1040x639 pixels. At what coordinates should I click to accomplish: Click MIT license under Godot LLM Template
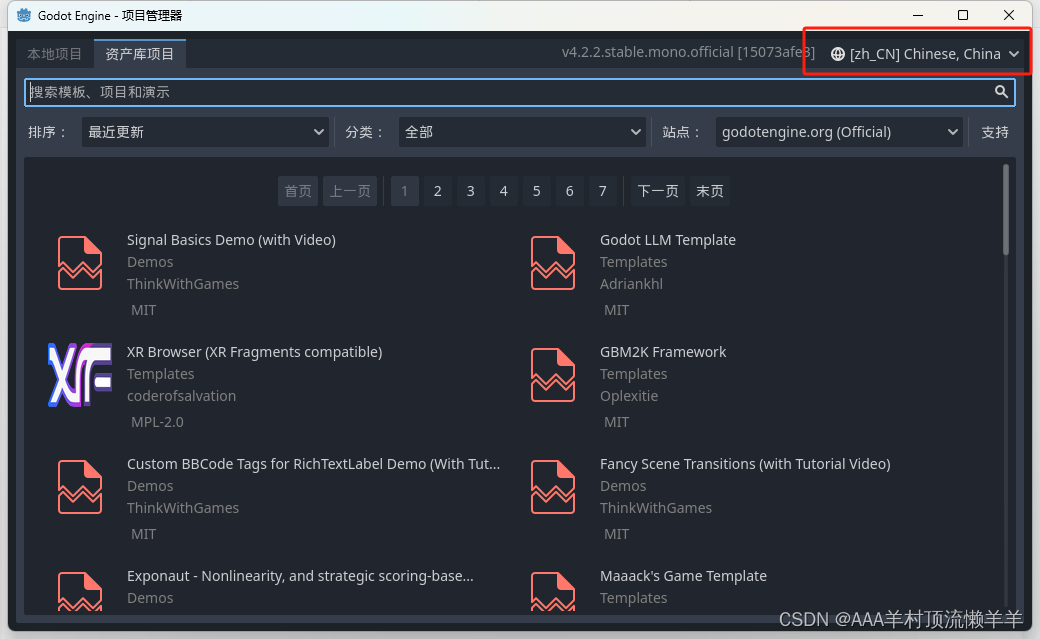[x=617, y=310]
